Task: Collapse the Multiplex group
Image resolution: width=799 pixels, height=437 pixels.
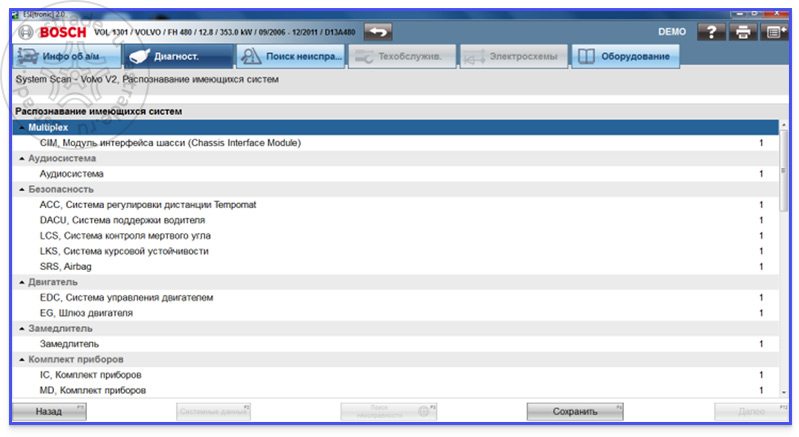Action: point(21,127)
